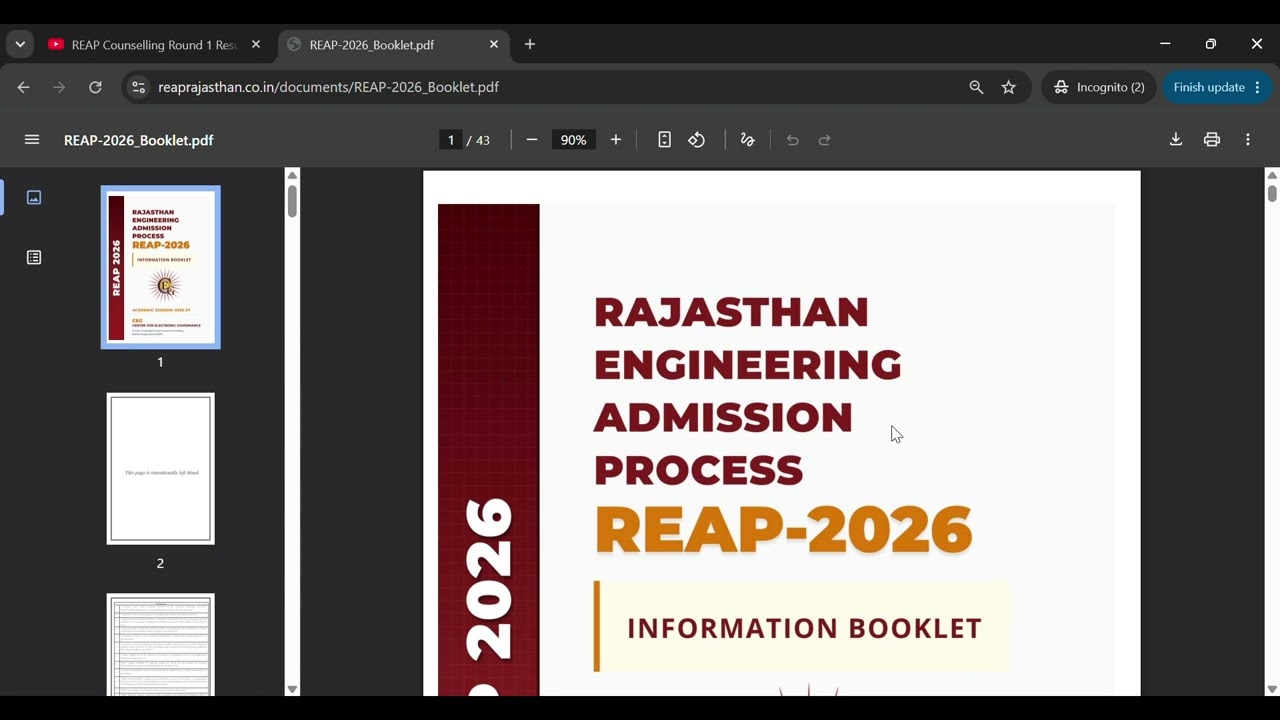Click the 90% zoom level field
The width and height of the screenshot is (1280, 720).
574,140
